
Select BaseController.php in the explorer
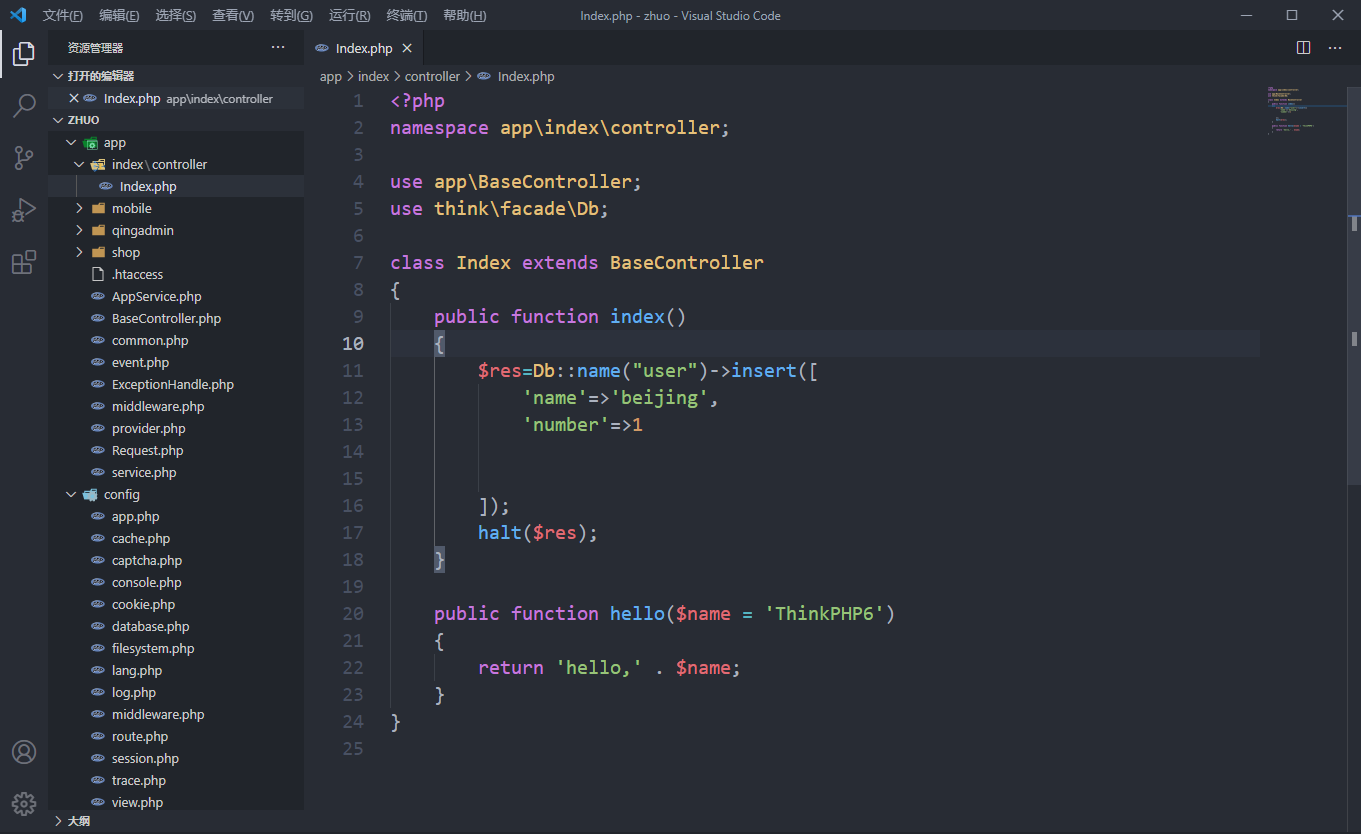pos(166,318)
